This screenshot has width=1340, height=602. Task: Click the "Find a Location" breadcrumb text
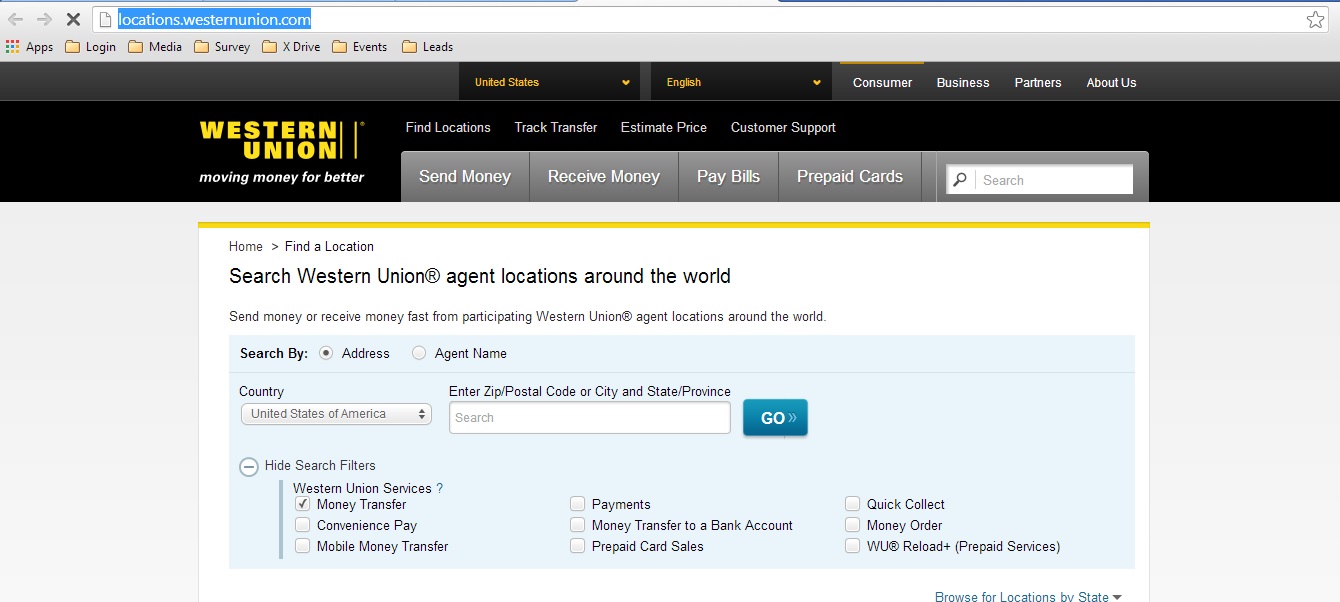tap(329, 246)
